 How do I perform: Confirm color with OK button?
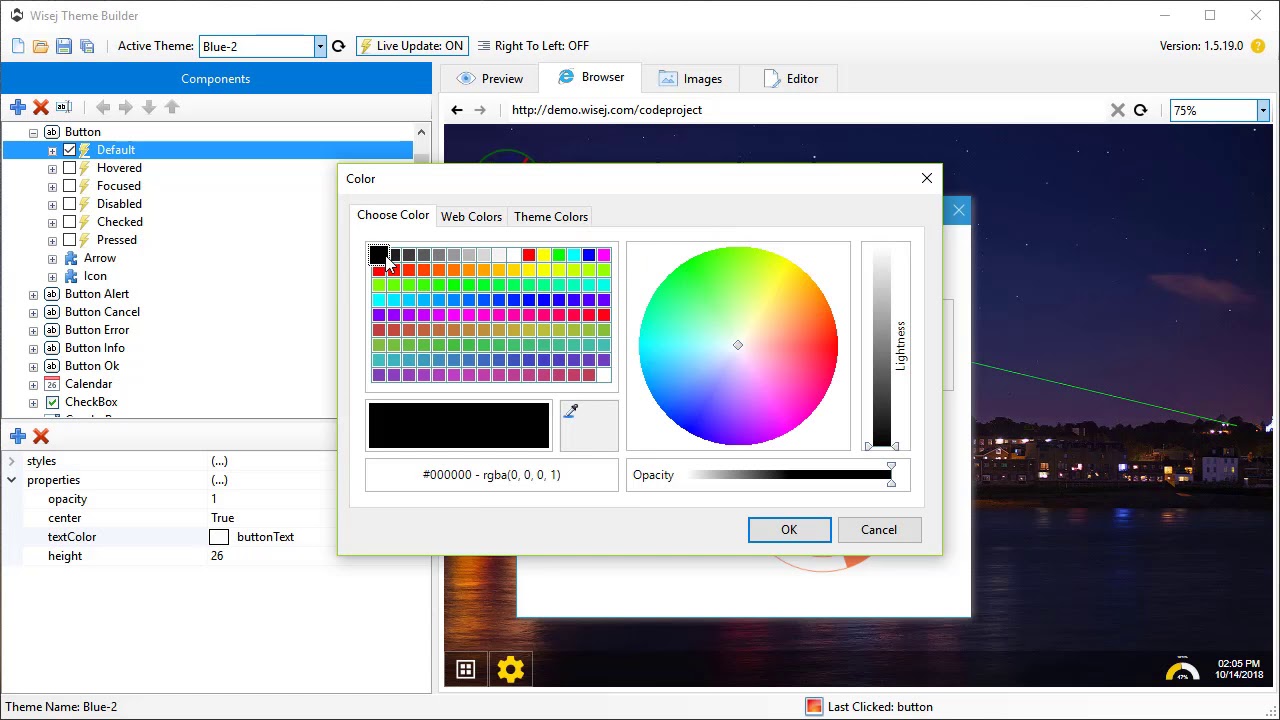click(x=789, y=530)
